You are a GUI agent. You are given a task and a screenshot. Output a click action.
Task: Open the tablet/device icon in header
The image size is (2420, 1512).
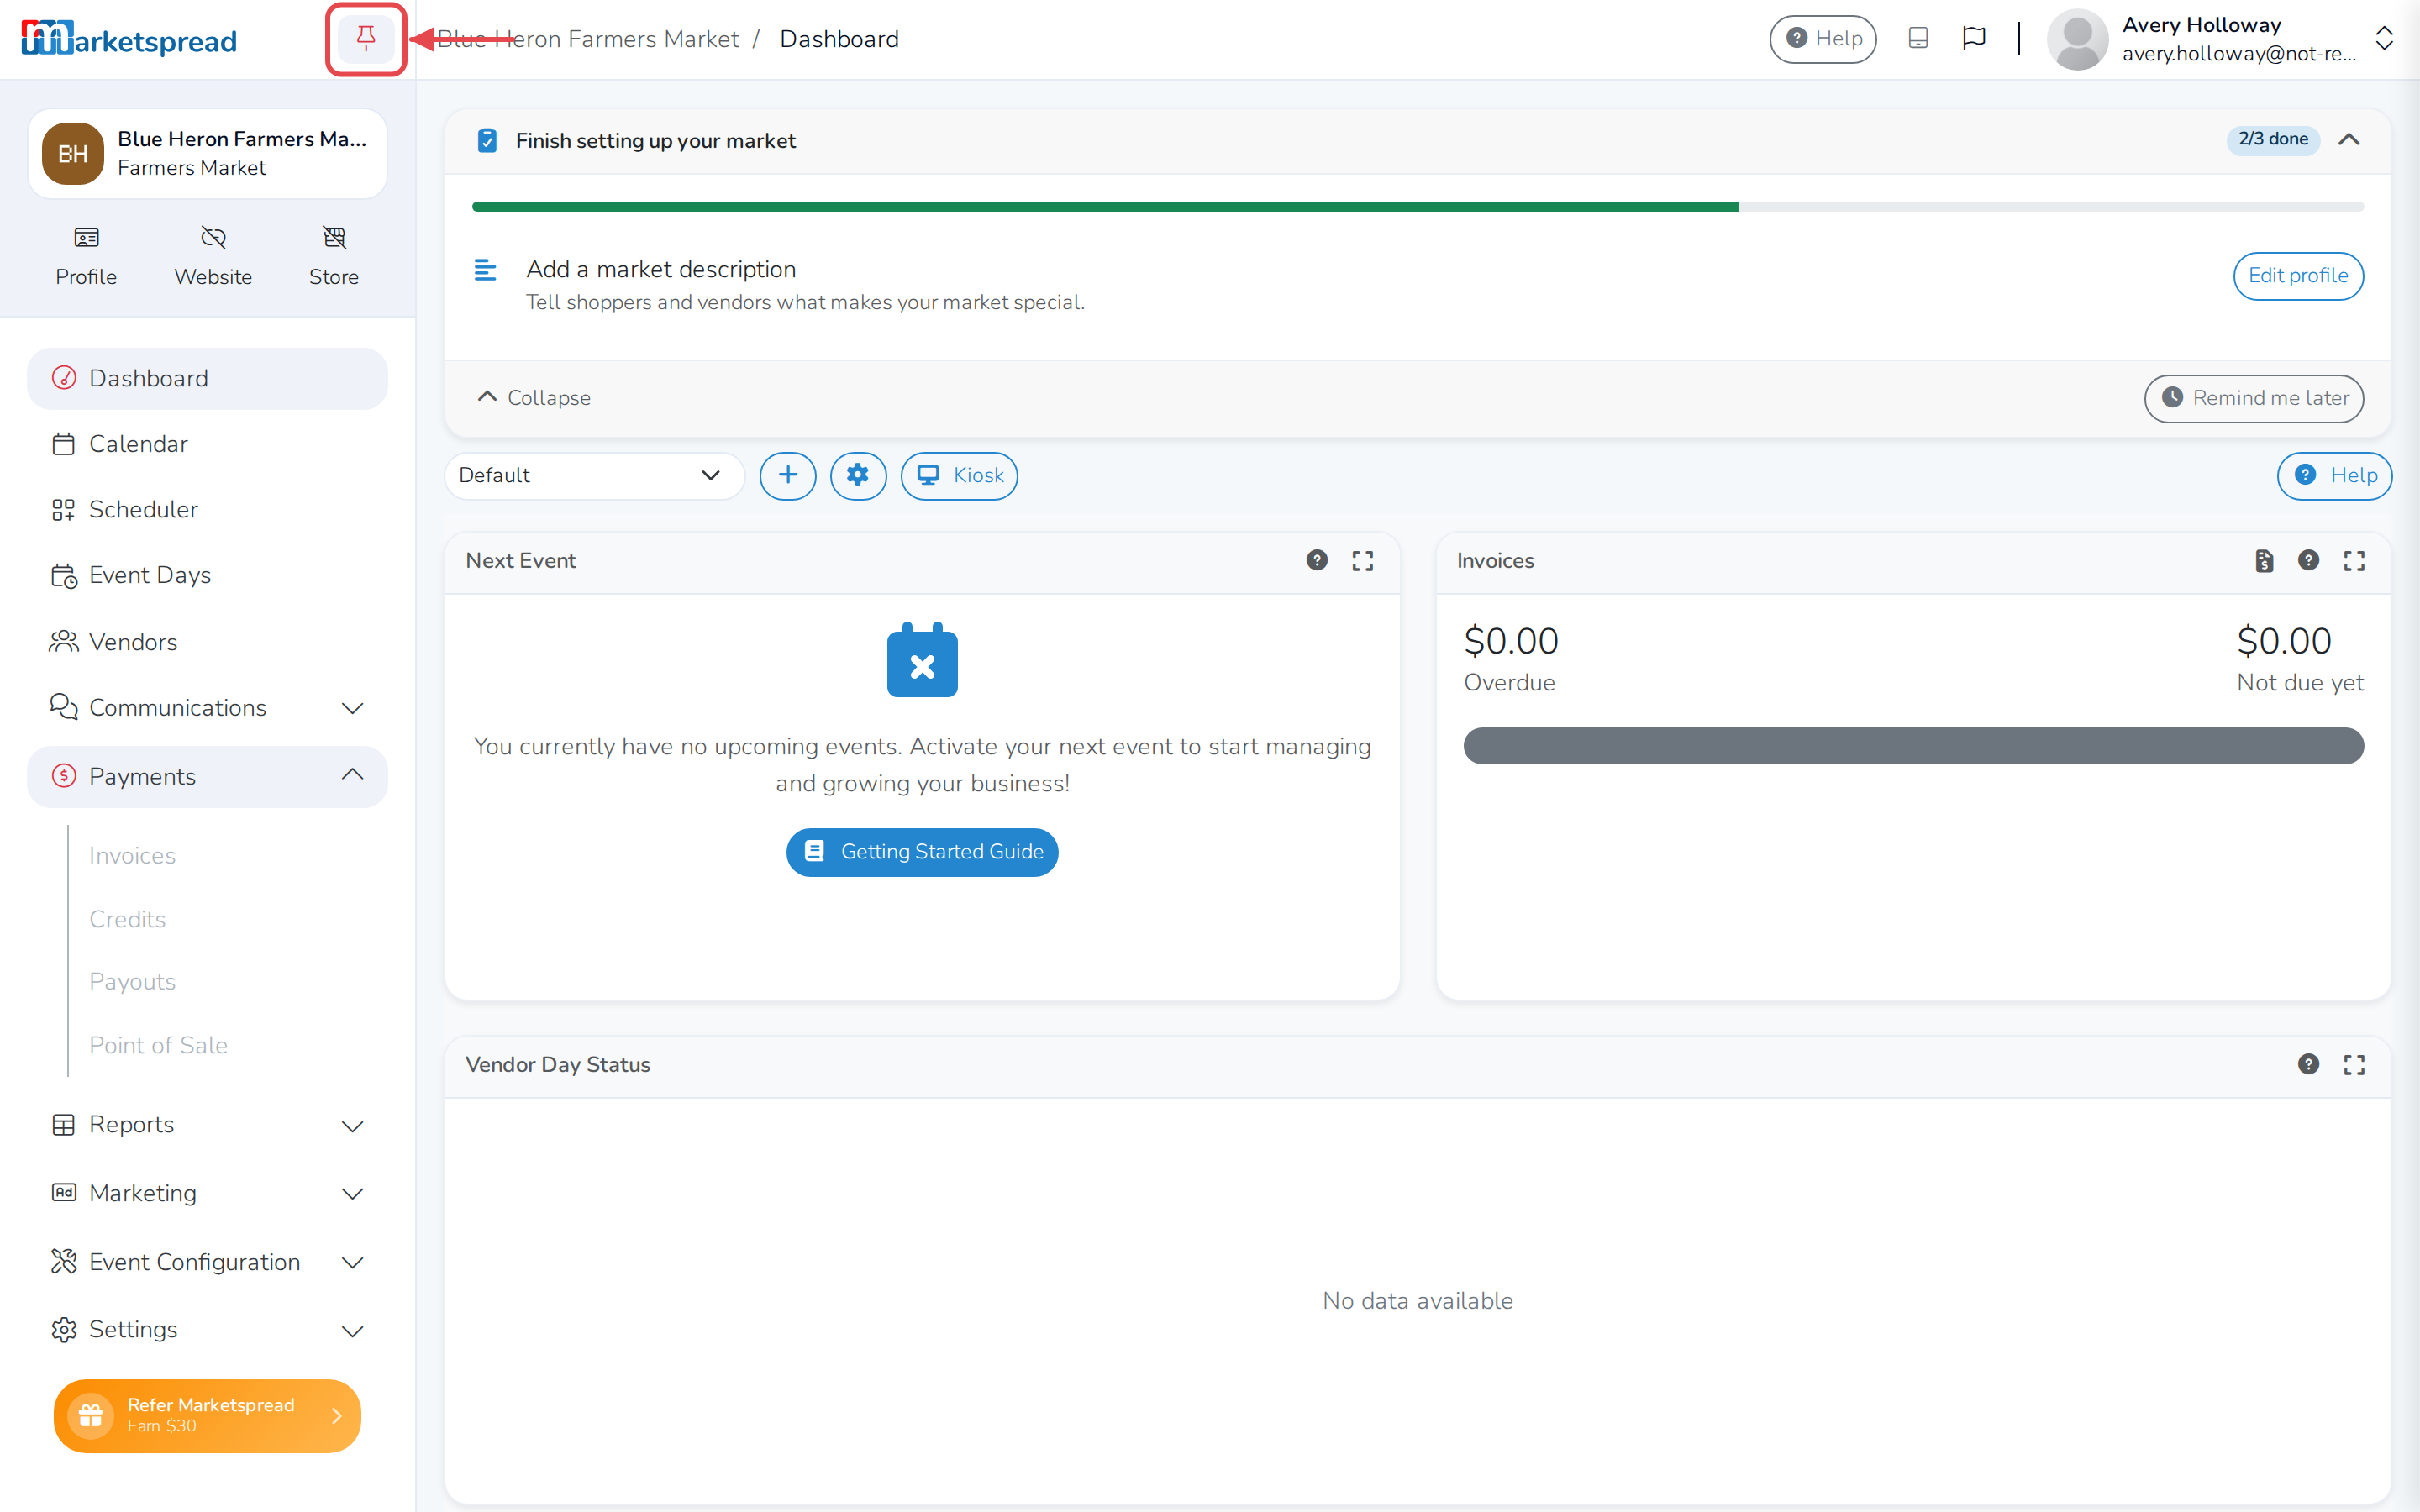[x=1917, y=39]
